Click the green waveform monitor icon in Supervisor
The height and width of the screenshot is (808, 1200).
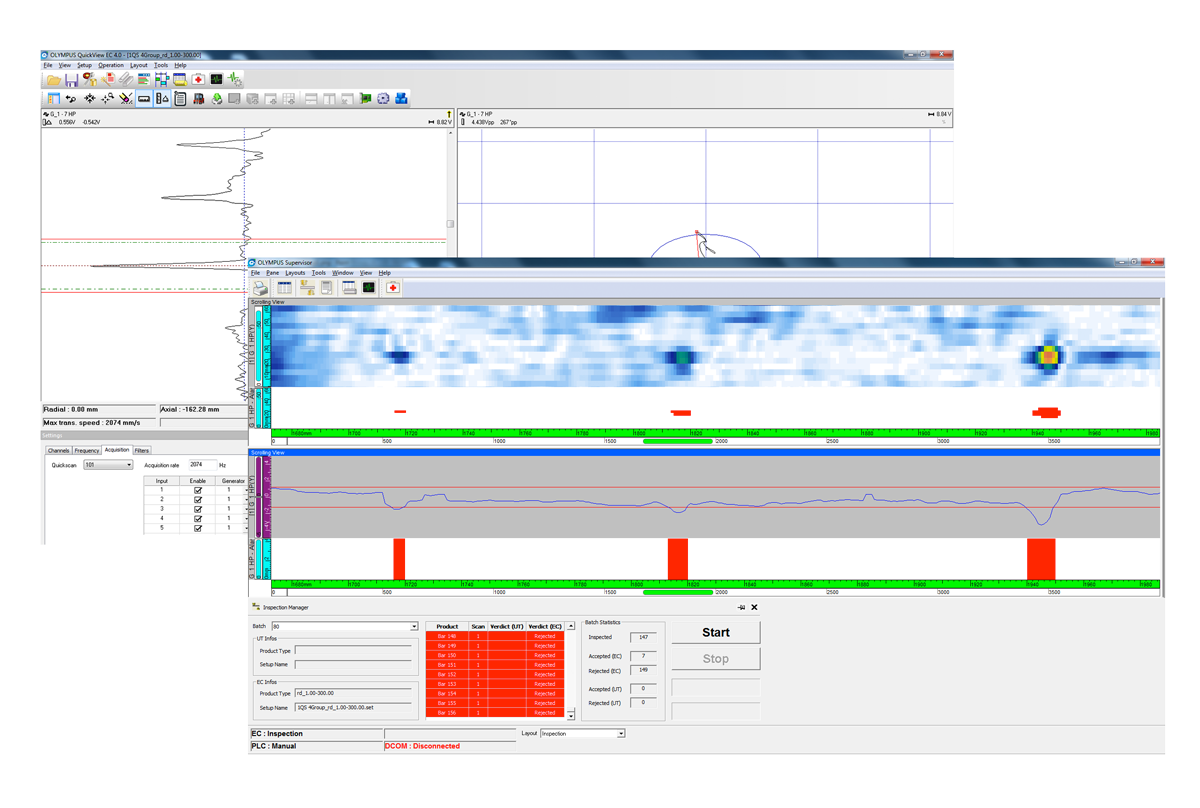pyautogui.click(x=369, y=288)
